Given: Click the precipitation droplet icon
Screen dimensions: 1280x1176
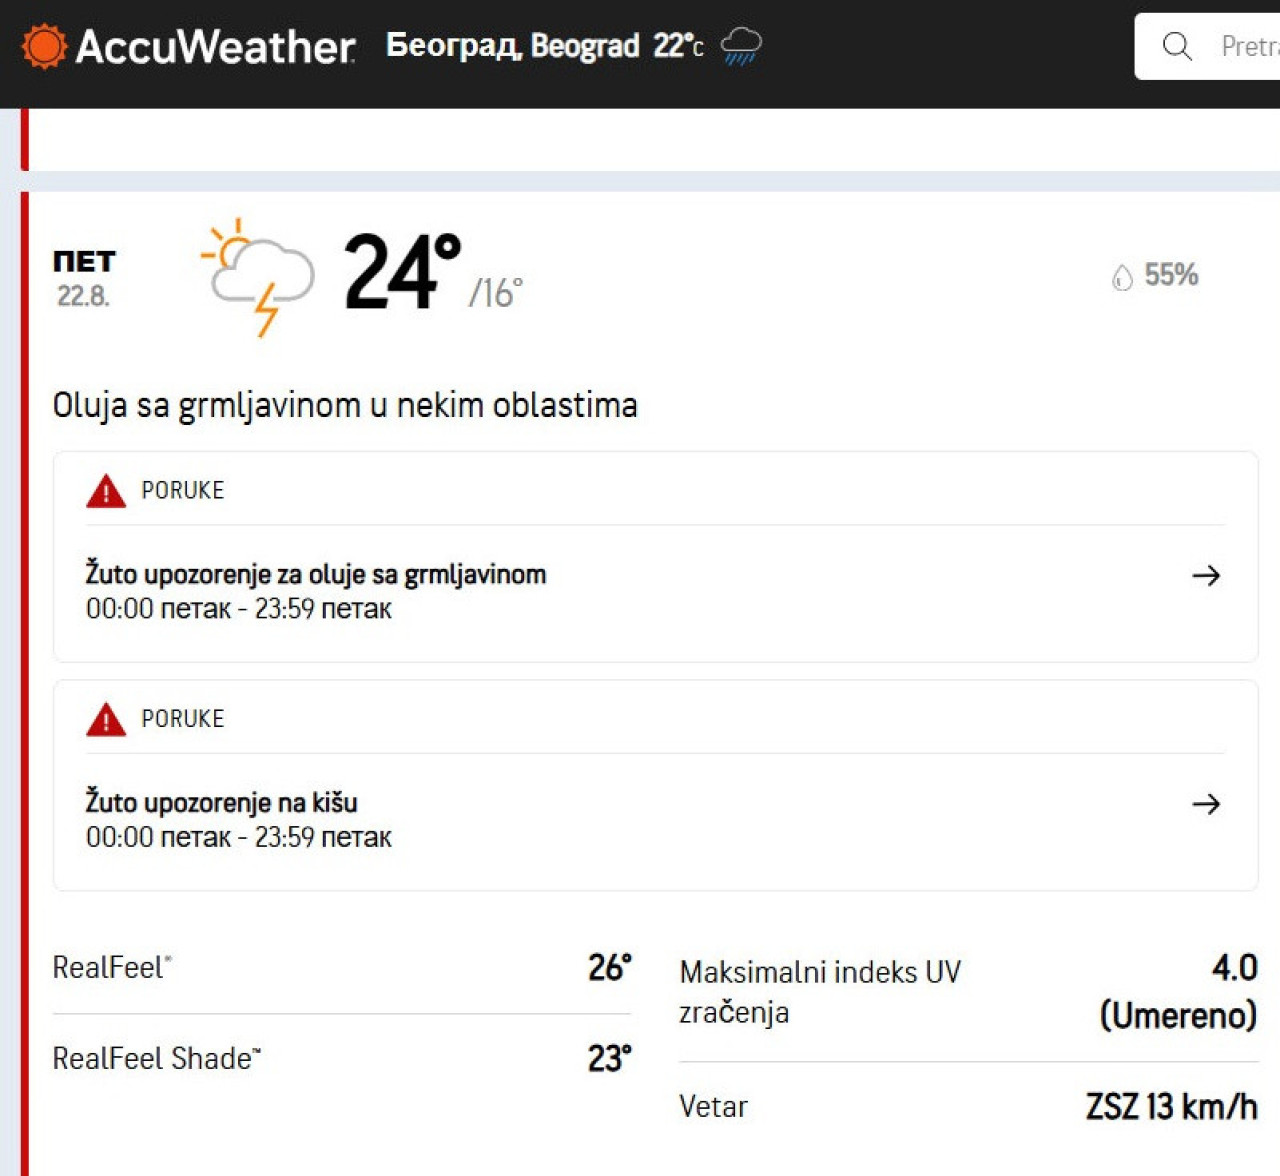Looking at the screenshot, I should click(x=1122, y=277).
